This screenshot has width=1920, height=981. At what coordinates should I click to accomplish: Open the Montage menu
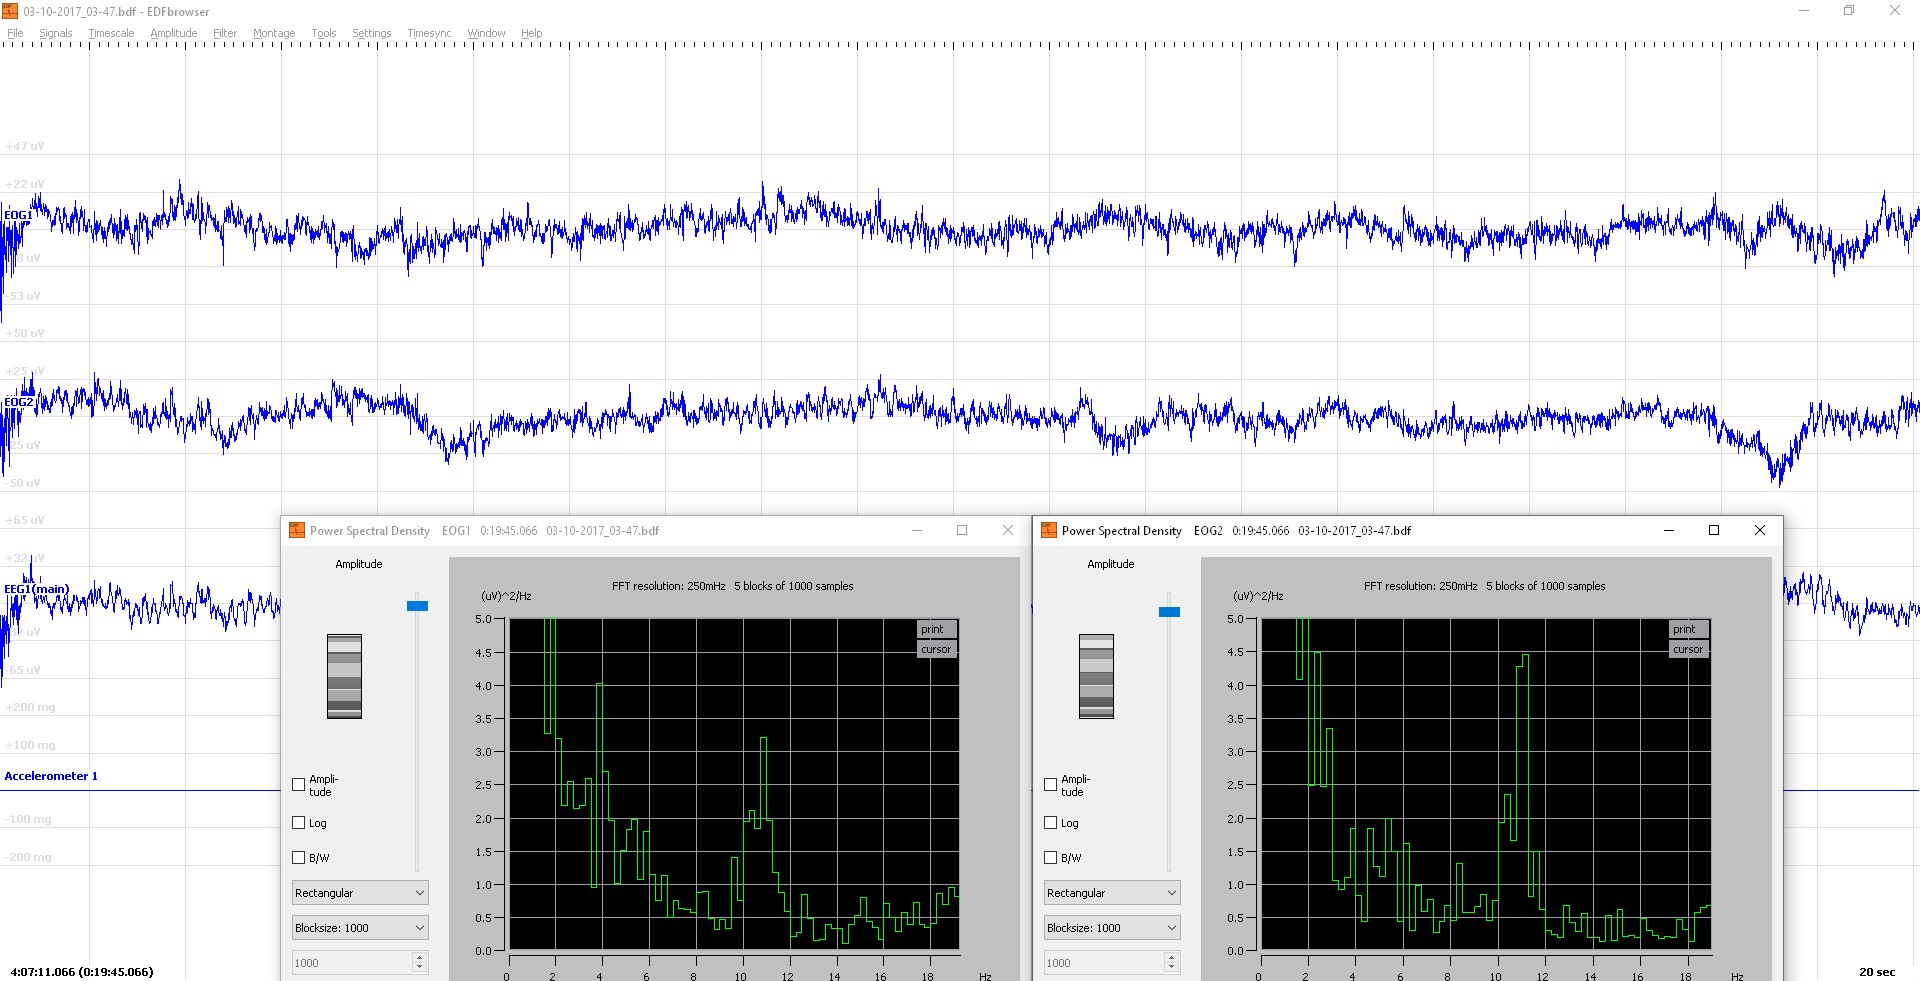274,33
